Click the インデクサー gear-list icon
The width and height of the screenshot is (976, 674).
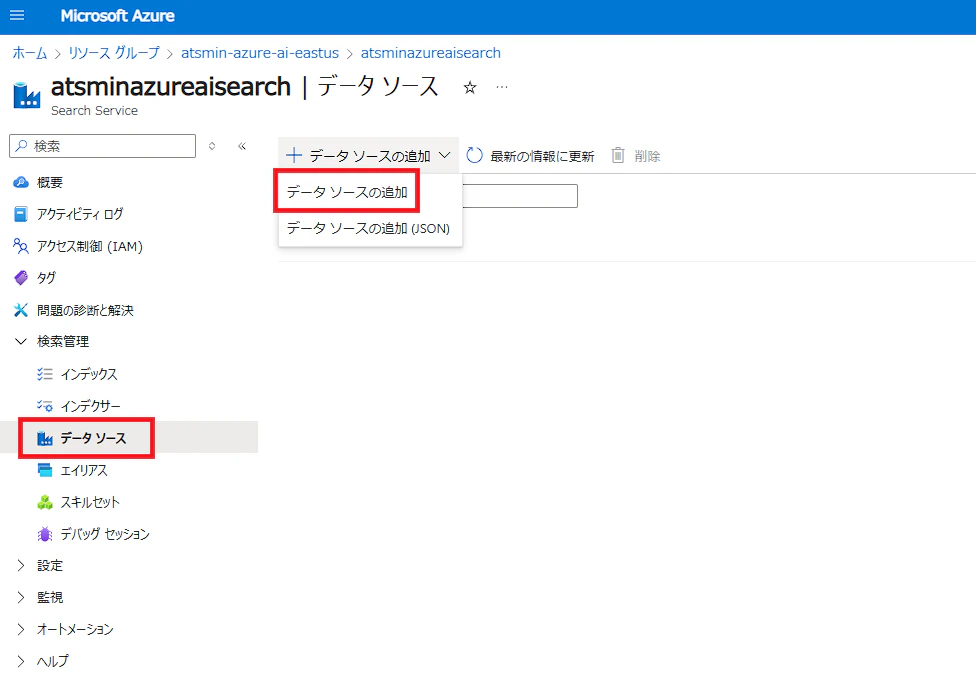45,406
